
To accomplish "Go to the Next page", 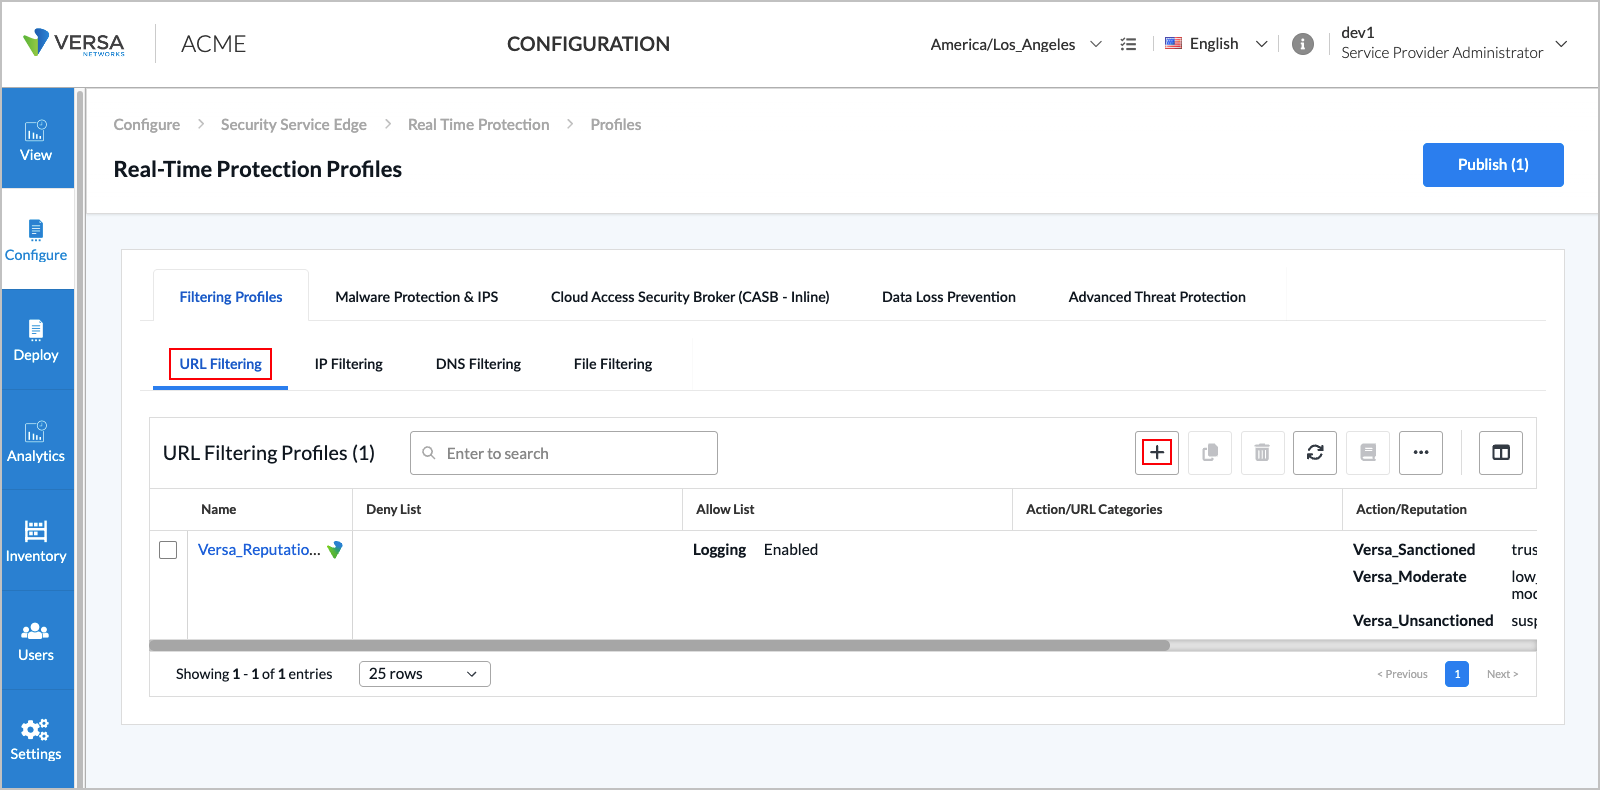I will coord(1502,674).
